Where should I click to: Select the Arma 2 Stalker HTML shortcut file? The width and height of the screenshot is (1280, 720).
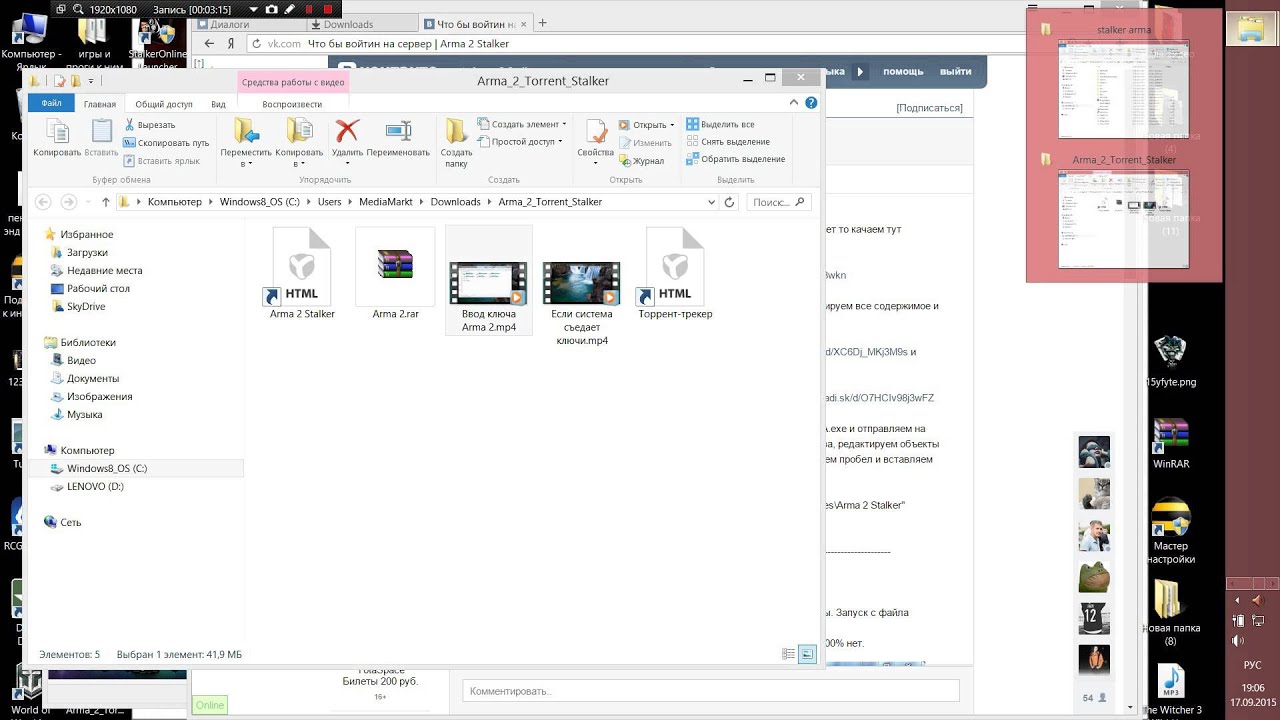(x=302, y=274)
